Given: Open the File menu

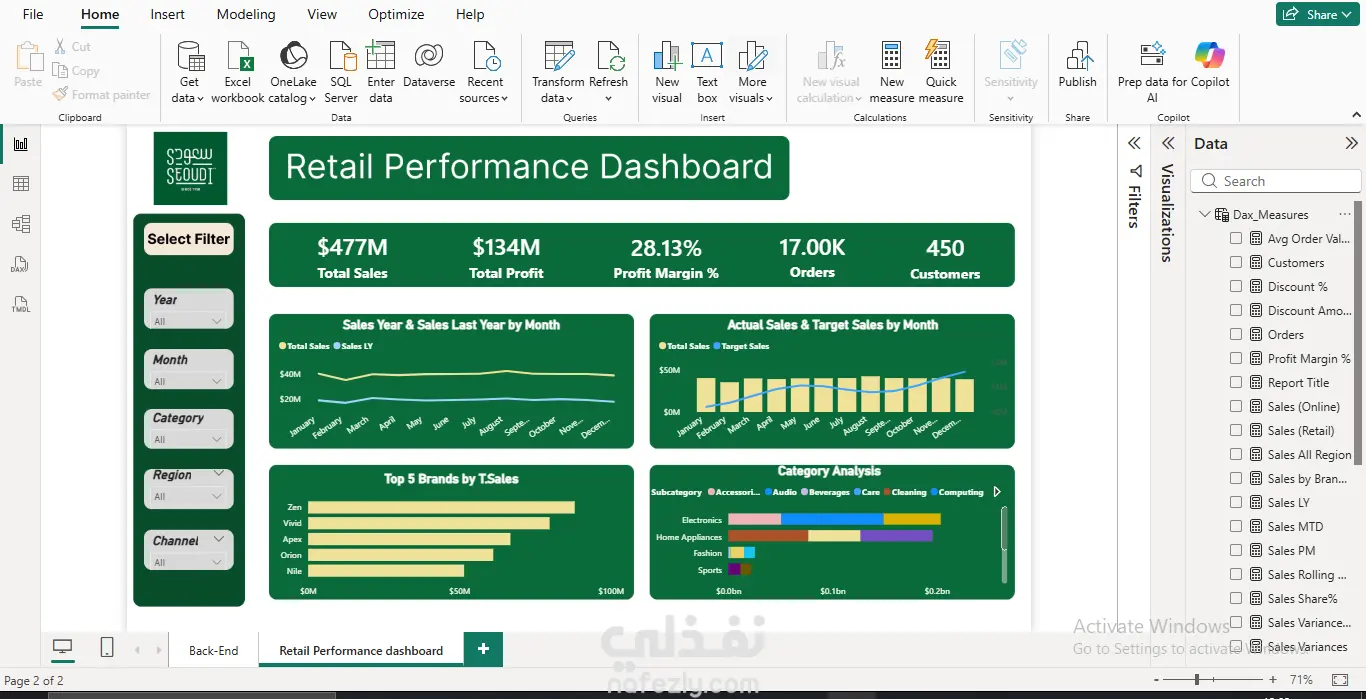Looking at the screenshot, I should coord(33,14).
